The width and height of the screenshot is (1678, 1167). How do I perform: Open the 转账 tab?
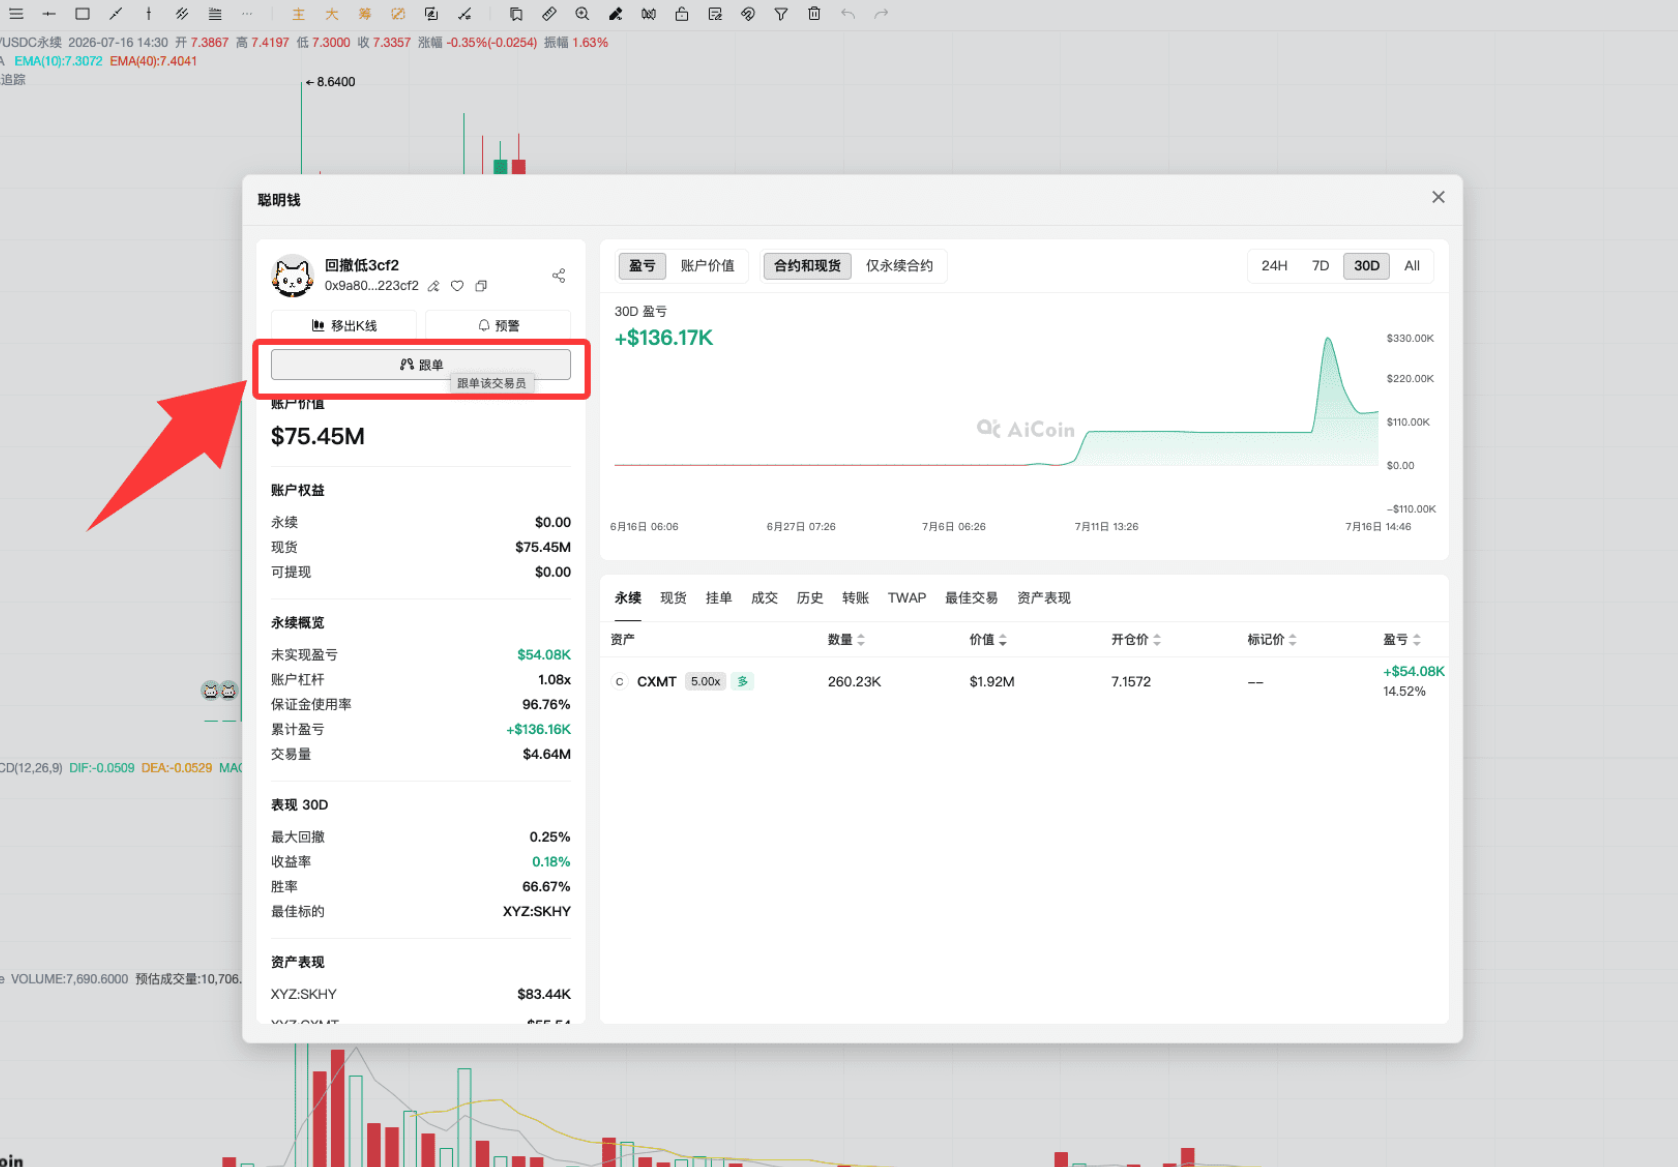click(855, 598)
